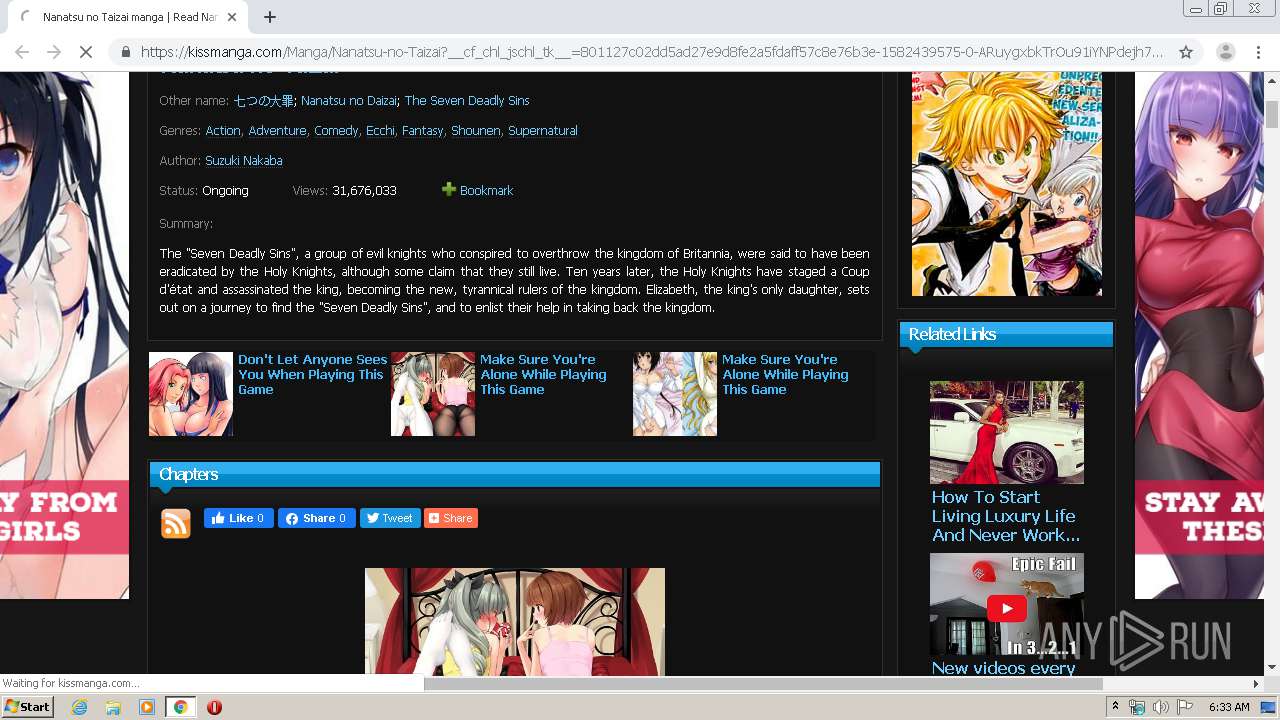The image size is (1280, 720).
Task: Share the manga on Facebook
Action: tap(316, 518)
